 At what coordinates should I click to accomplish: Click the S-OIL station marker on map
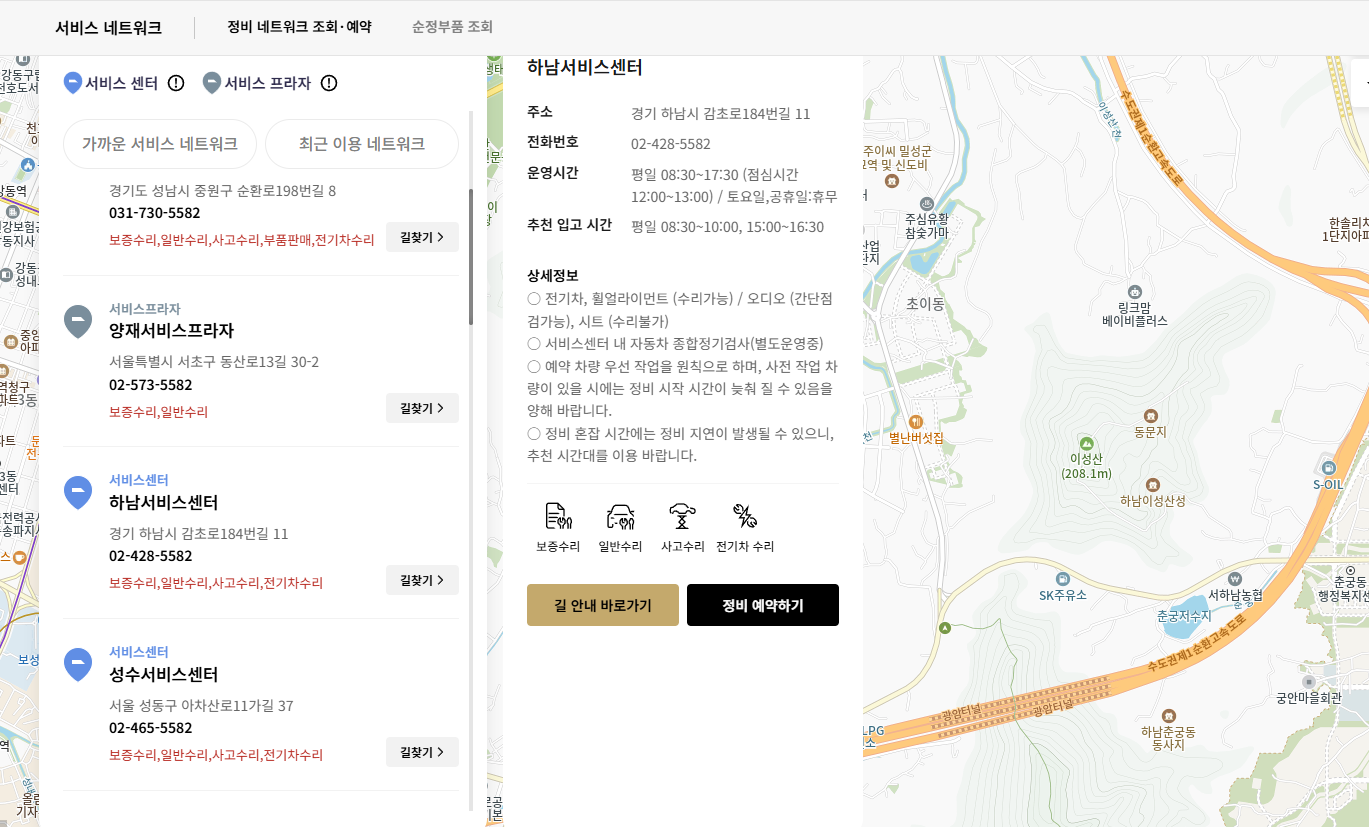1330,466
